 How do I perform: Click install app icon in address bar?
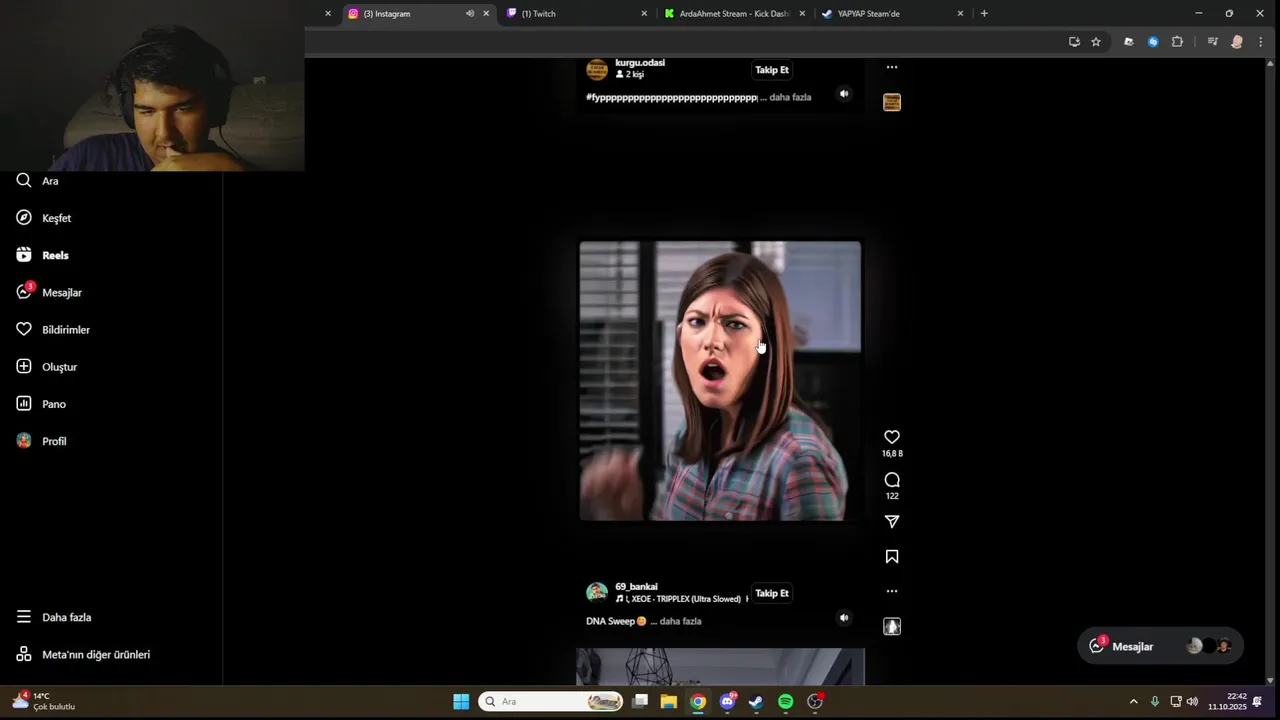(1074, 42)
